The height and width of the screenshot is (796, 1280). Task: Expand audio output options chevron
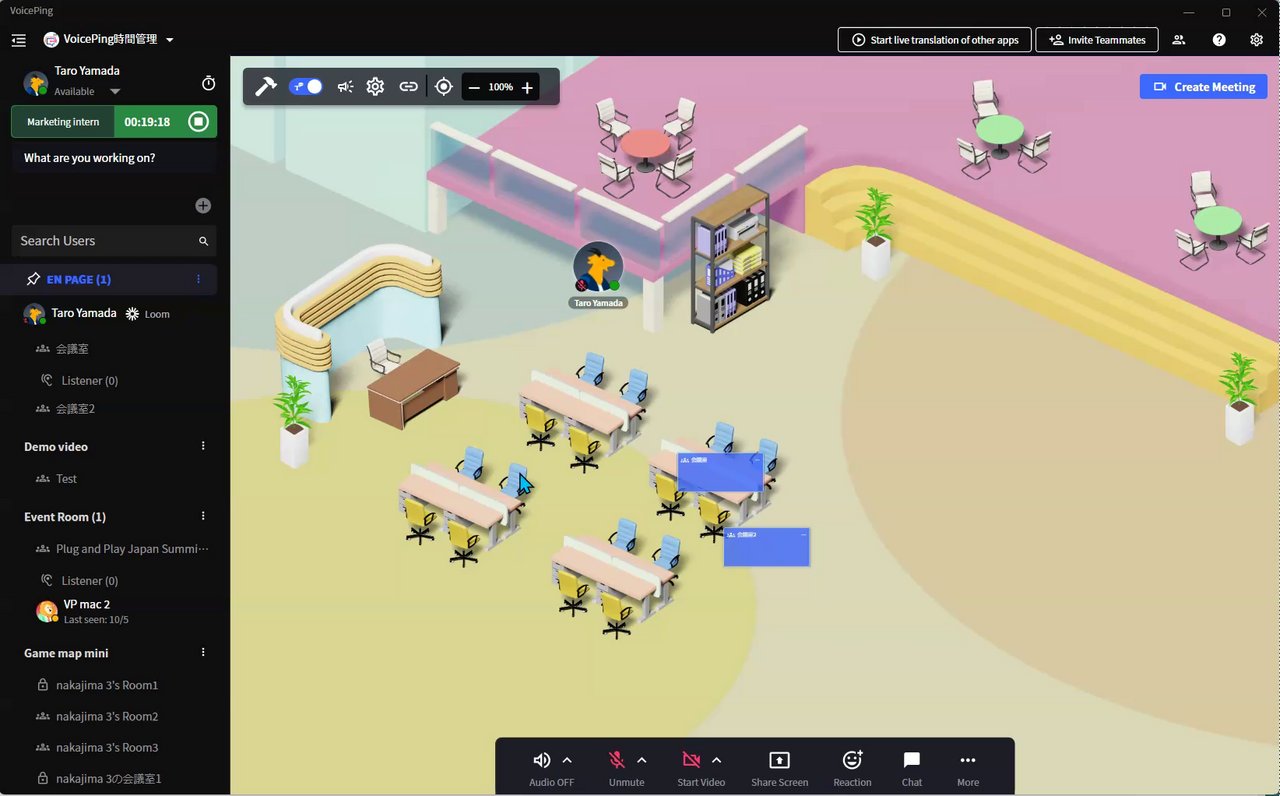point(567,760)
